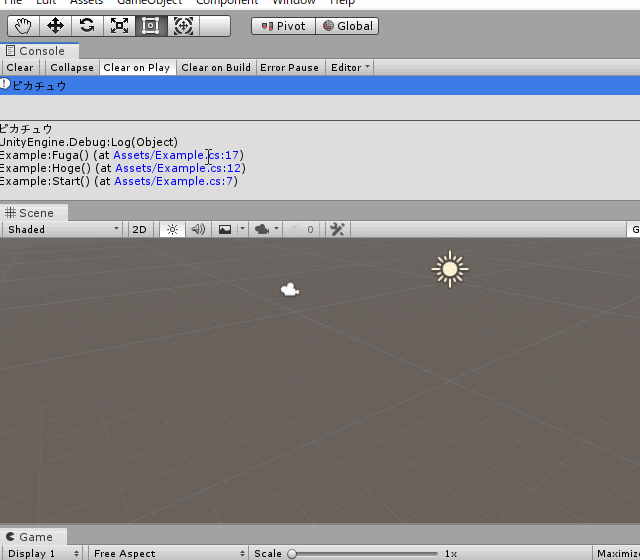Open scene camera settings icon
Viewport: 640px width, 560px height.
click(262, 229)
